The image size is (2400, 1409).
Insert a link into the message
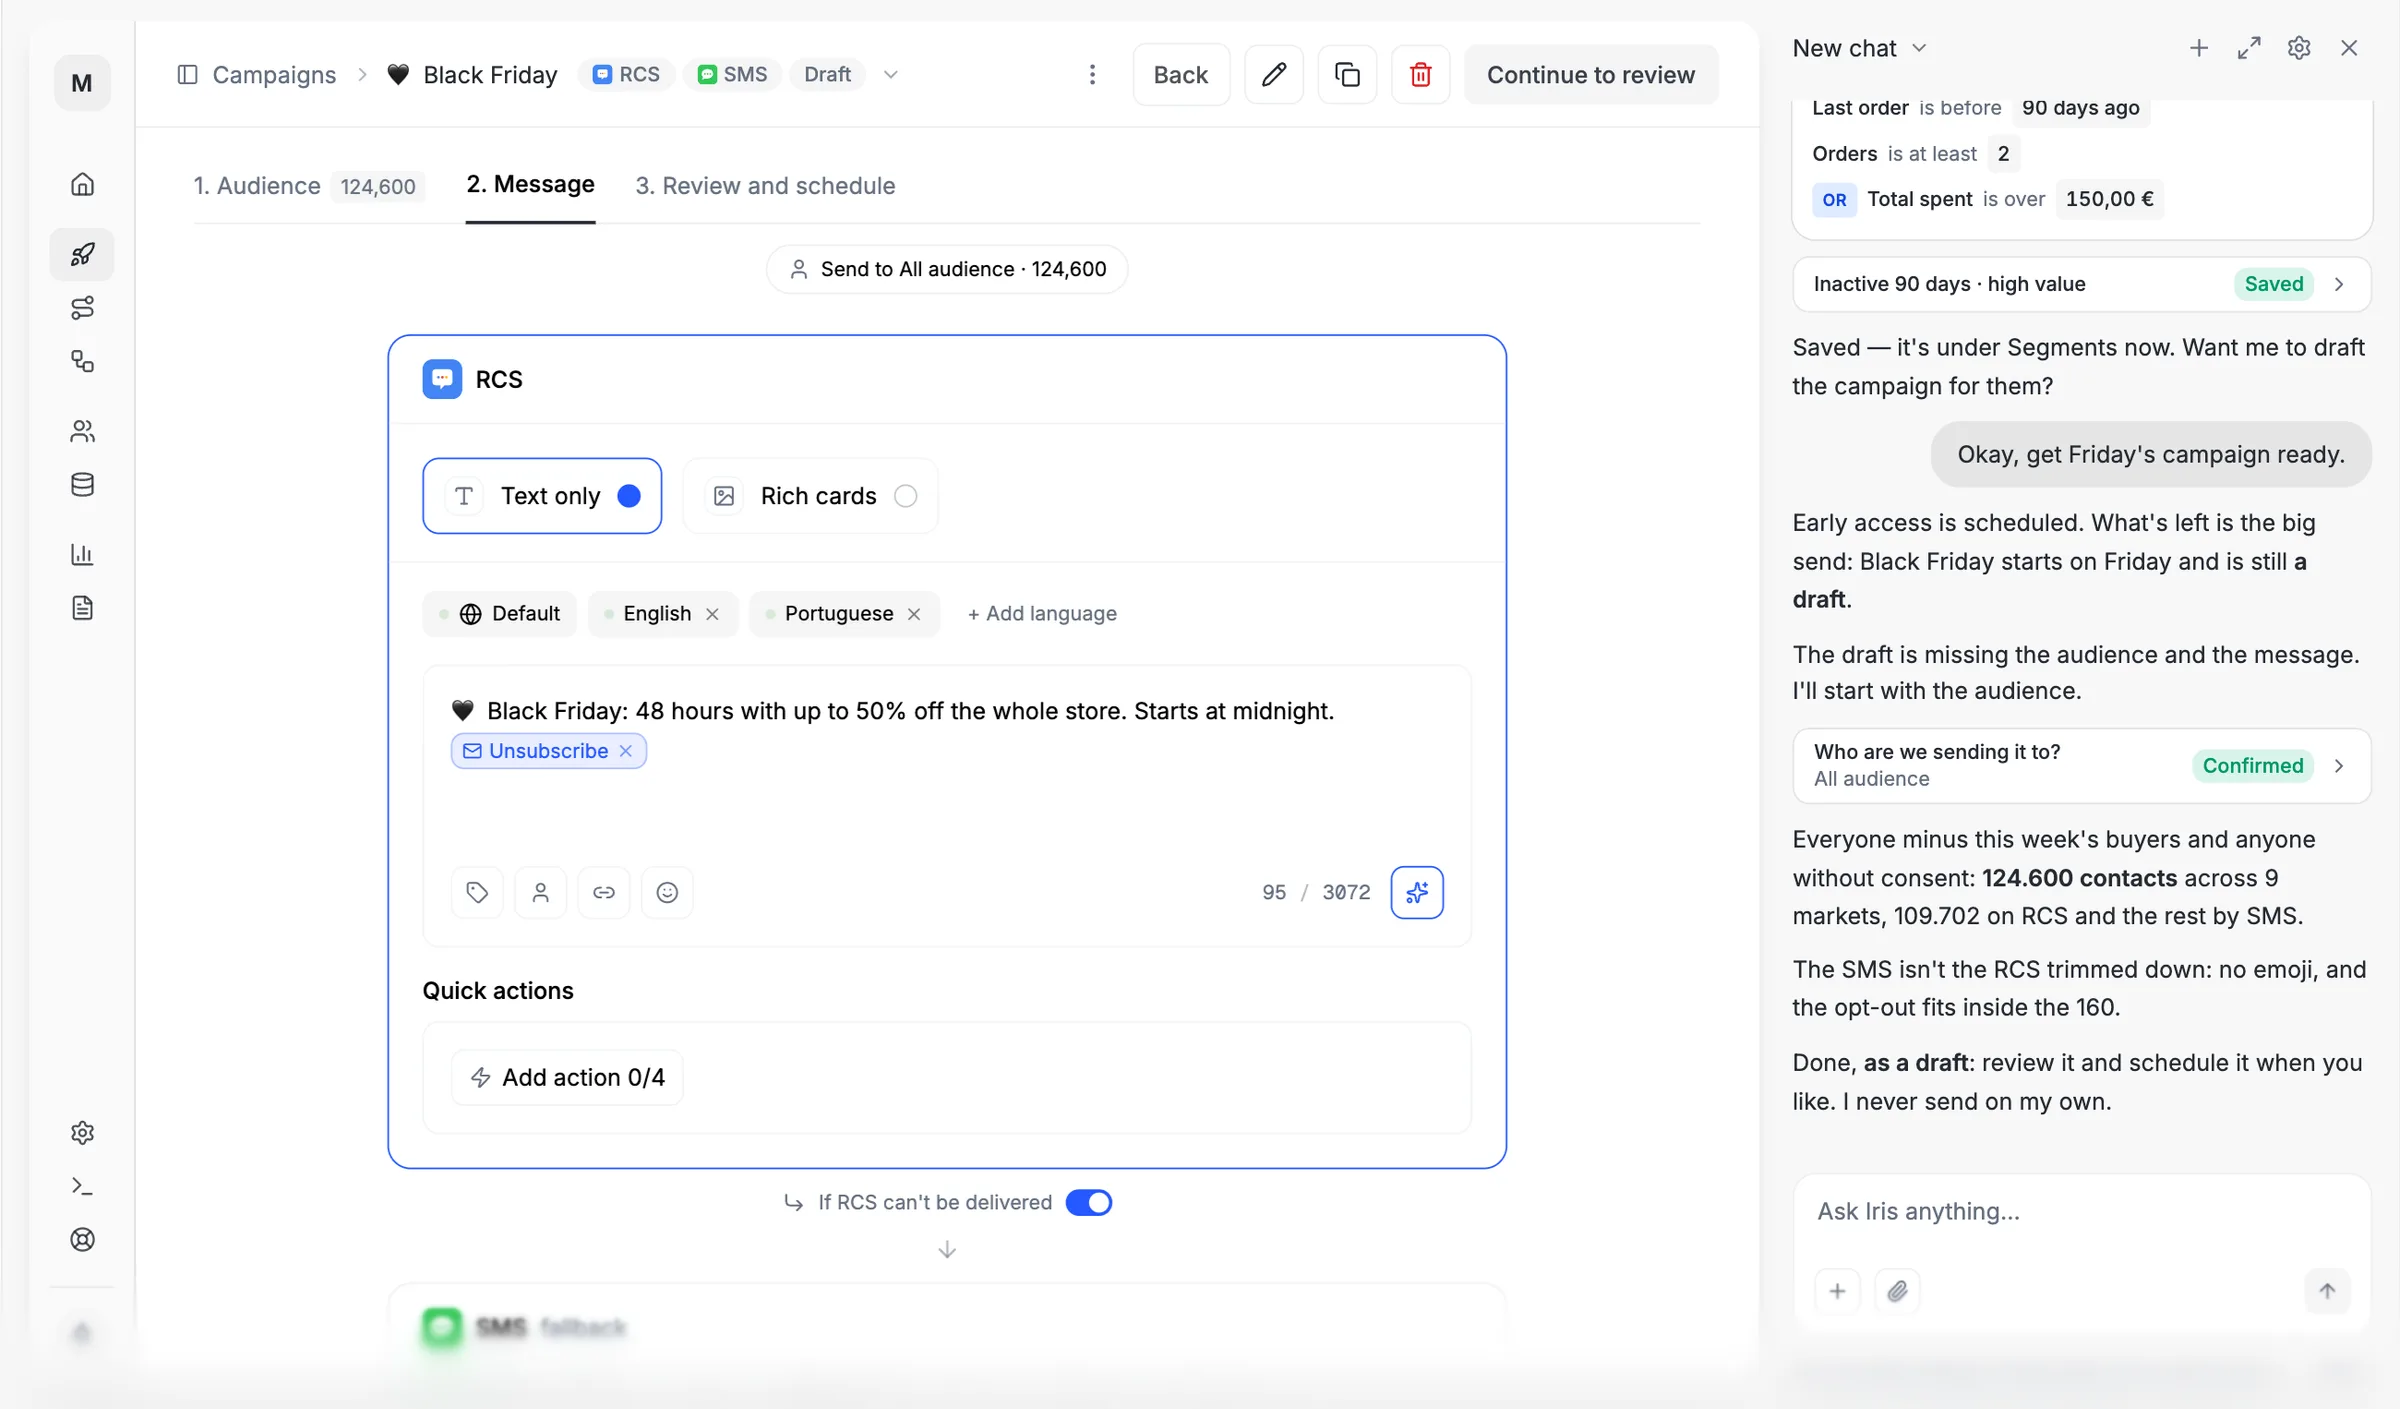(x=604, y=892)
